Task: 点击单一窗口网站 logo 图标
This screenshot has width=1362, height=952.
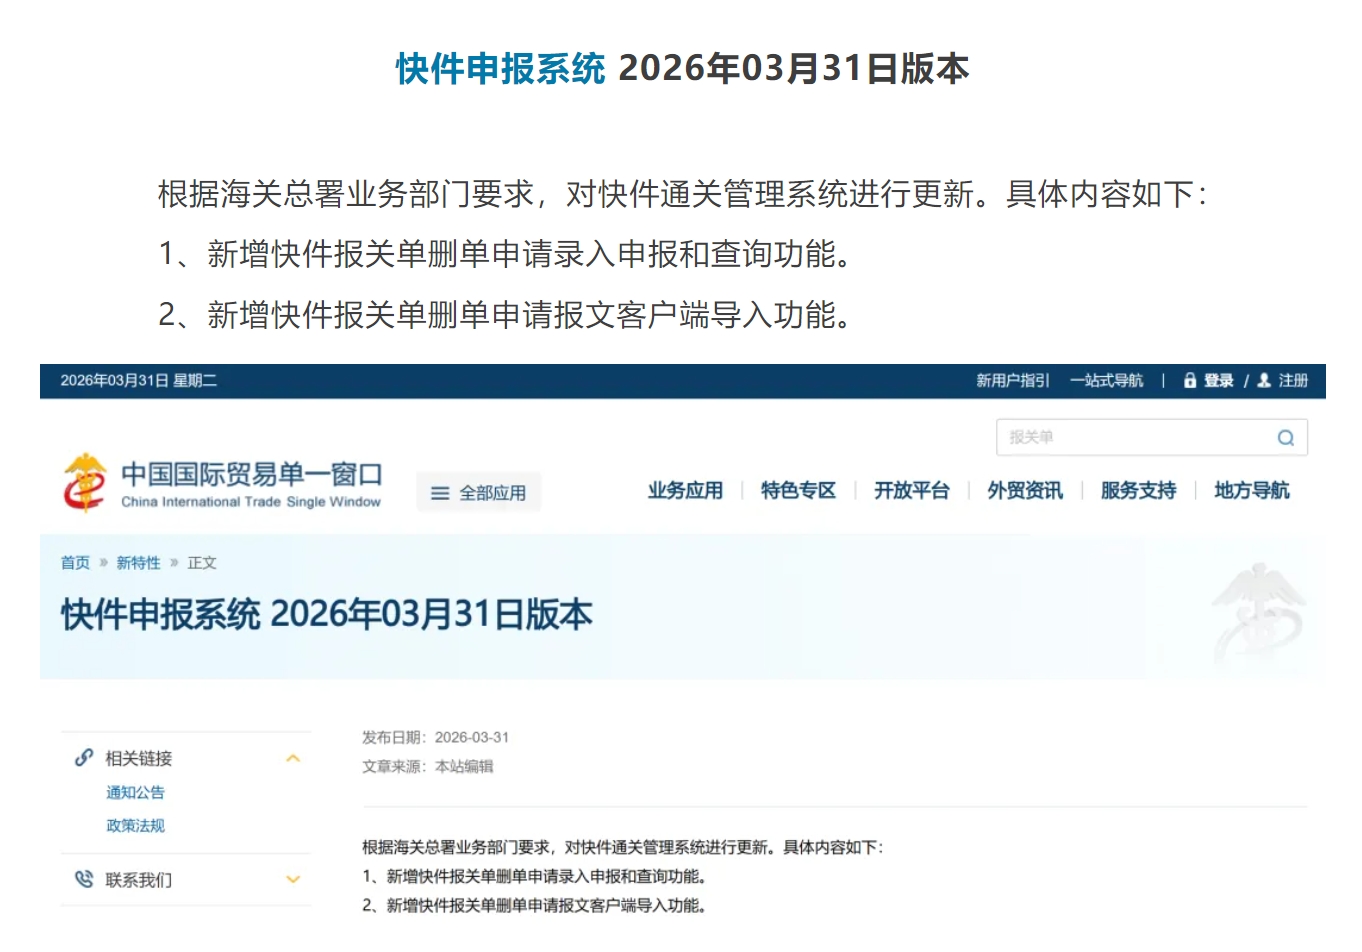Action: [x=85, y=481]
